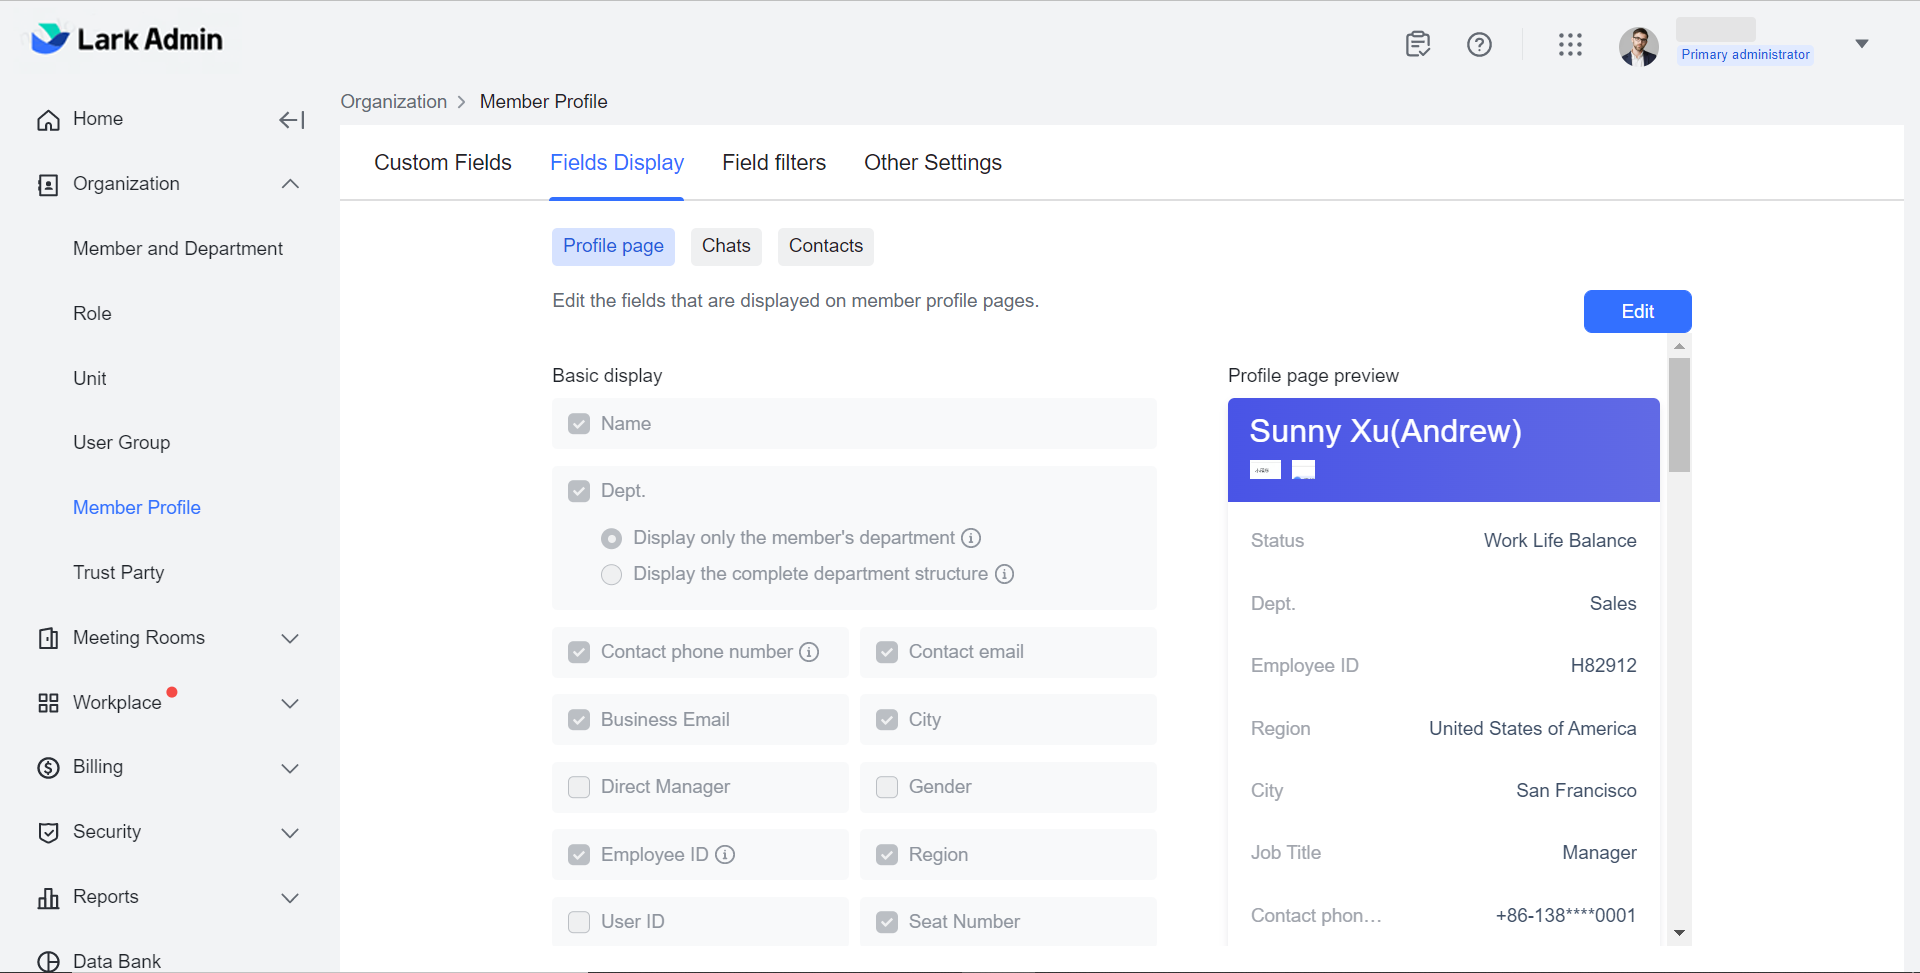1920x973 pixels.
Task: Open the Field filters tab
Action: 774,163
